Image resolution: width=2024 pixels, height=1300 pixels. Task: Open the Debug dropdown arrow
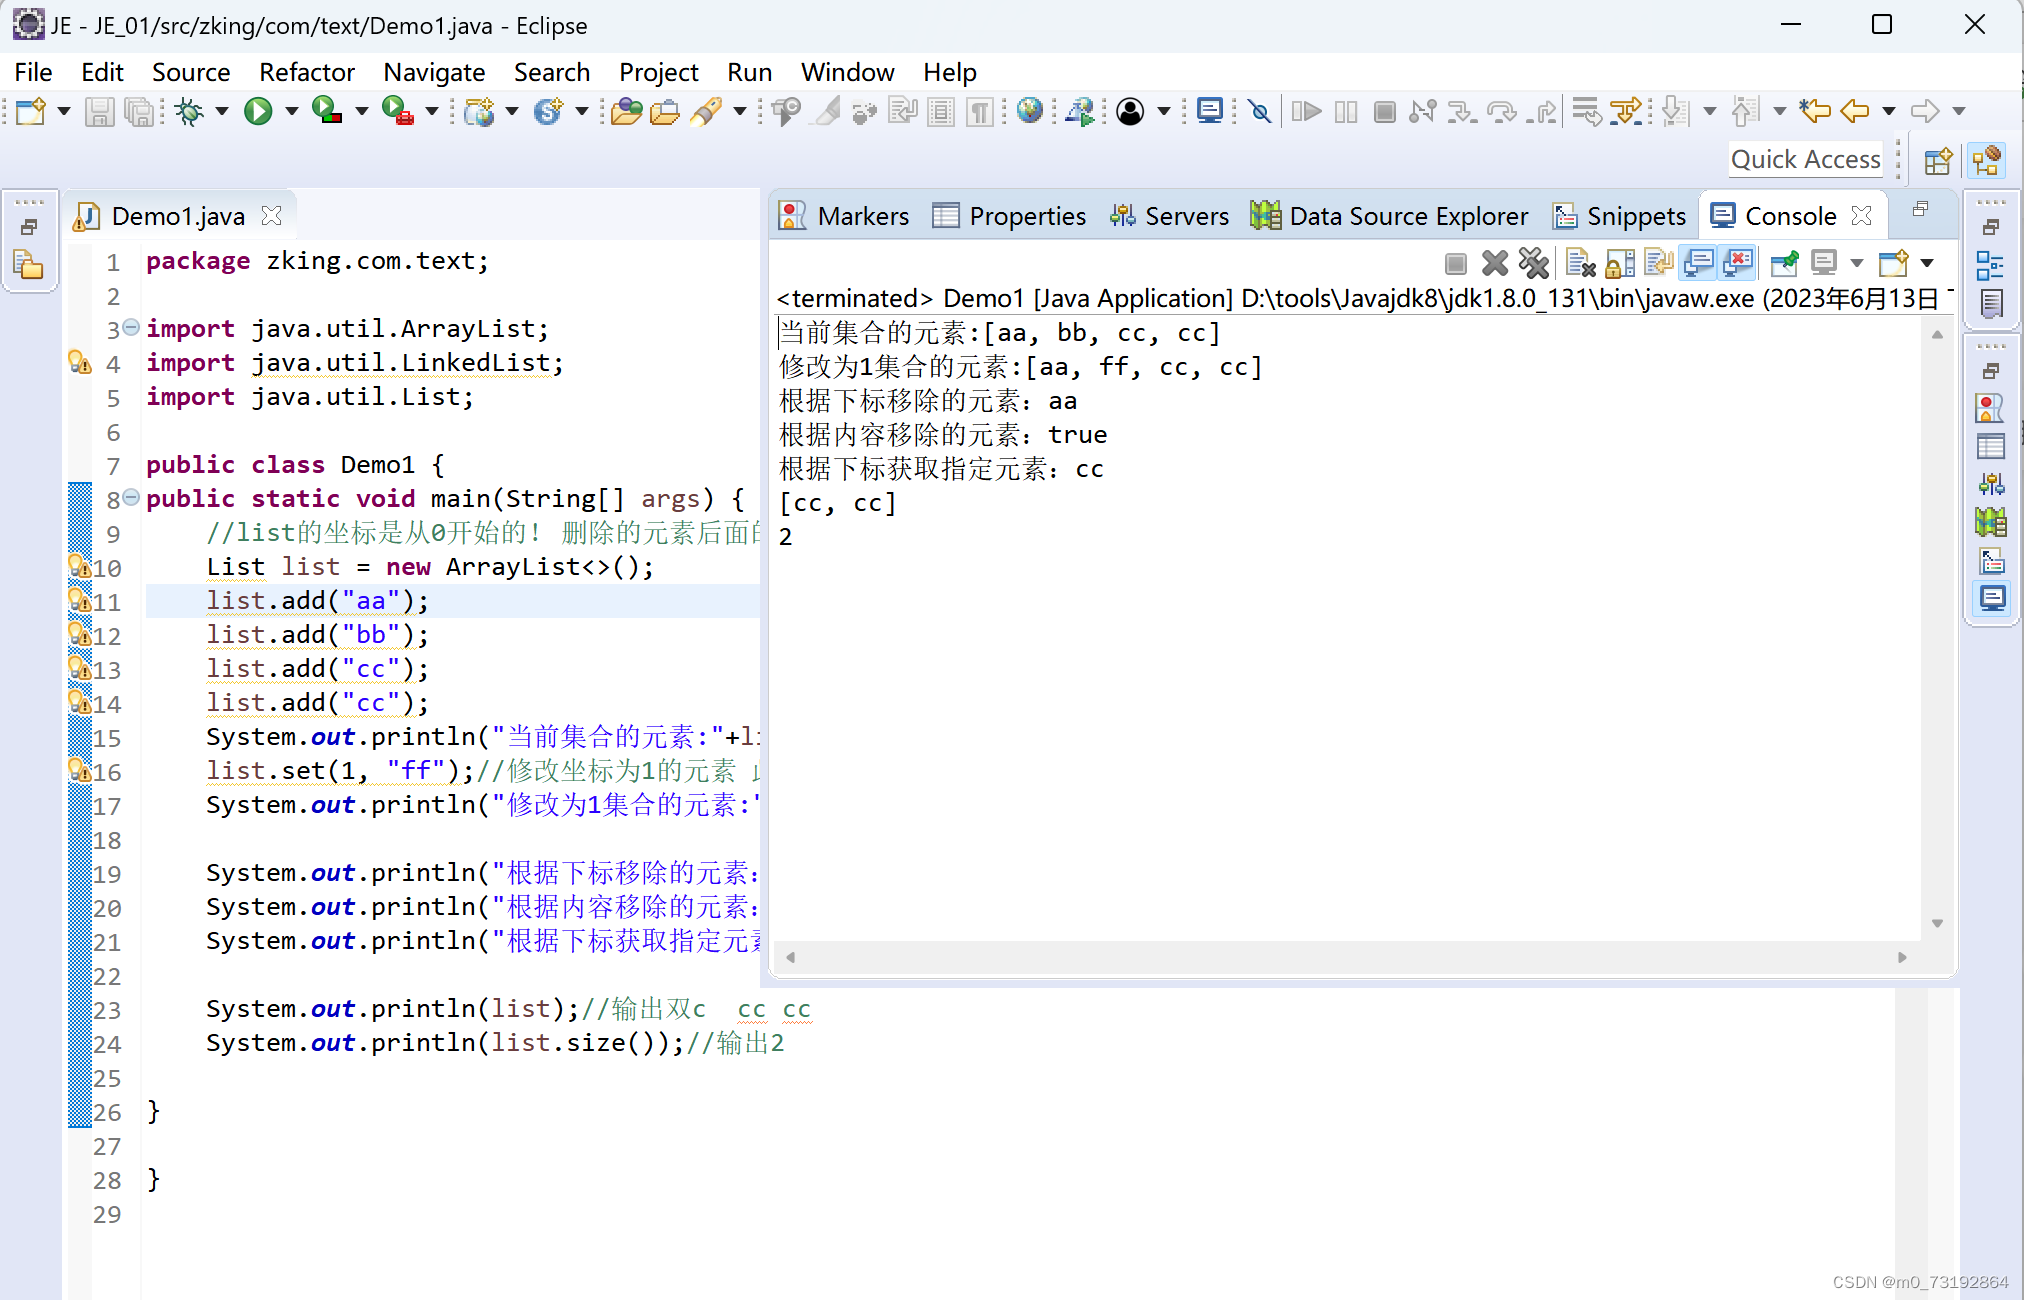tap(222, 111)
